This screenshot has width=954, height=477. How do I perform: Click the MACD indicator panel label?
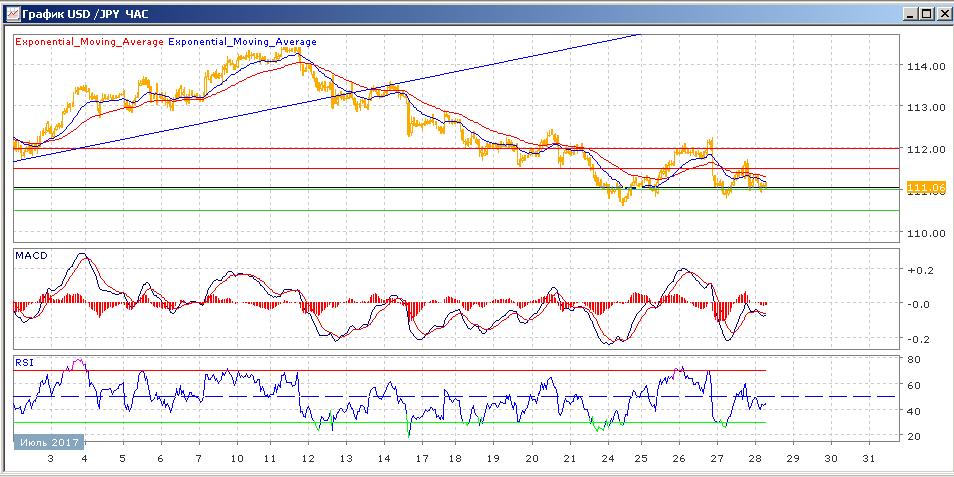(29, 256)
